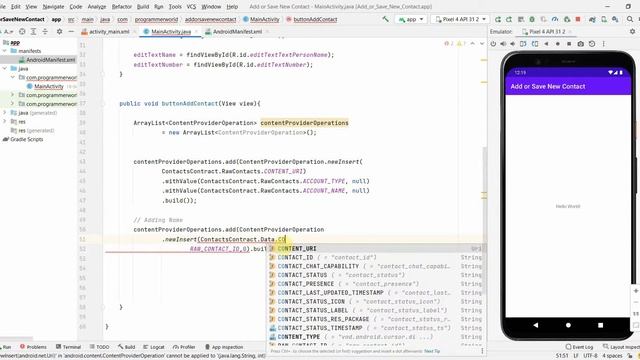Open emulator Snapshots clock icon
This screenshot has width=640, height=360.
(x=592, y=44)
